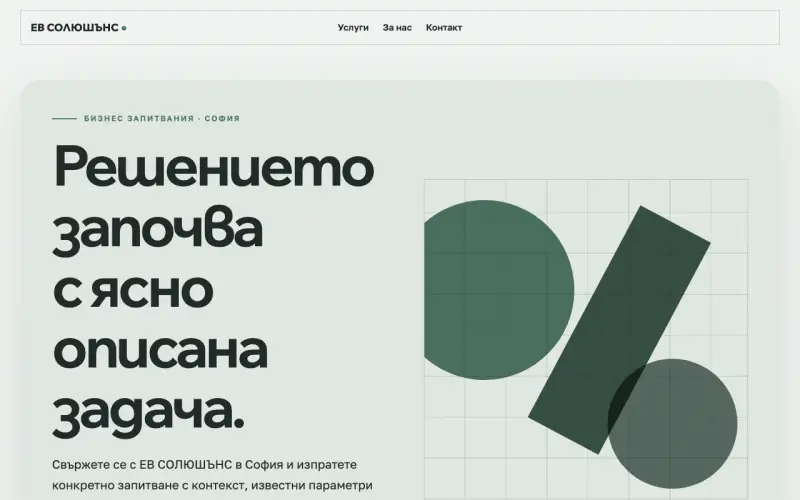Click the headline Решението започва с ясно описана задача
This screenshot has height=500, width=800.
[214, 290]
